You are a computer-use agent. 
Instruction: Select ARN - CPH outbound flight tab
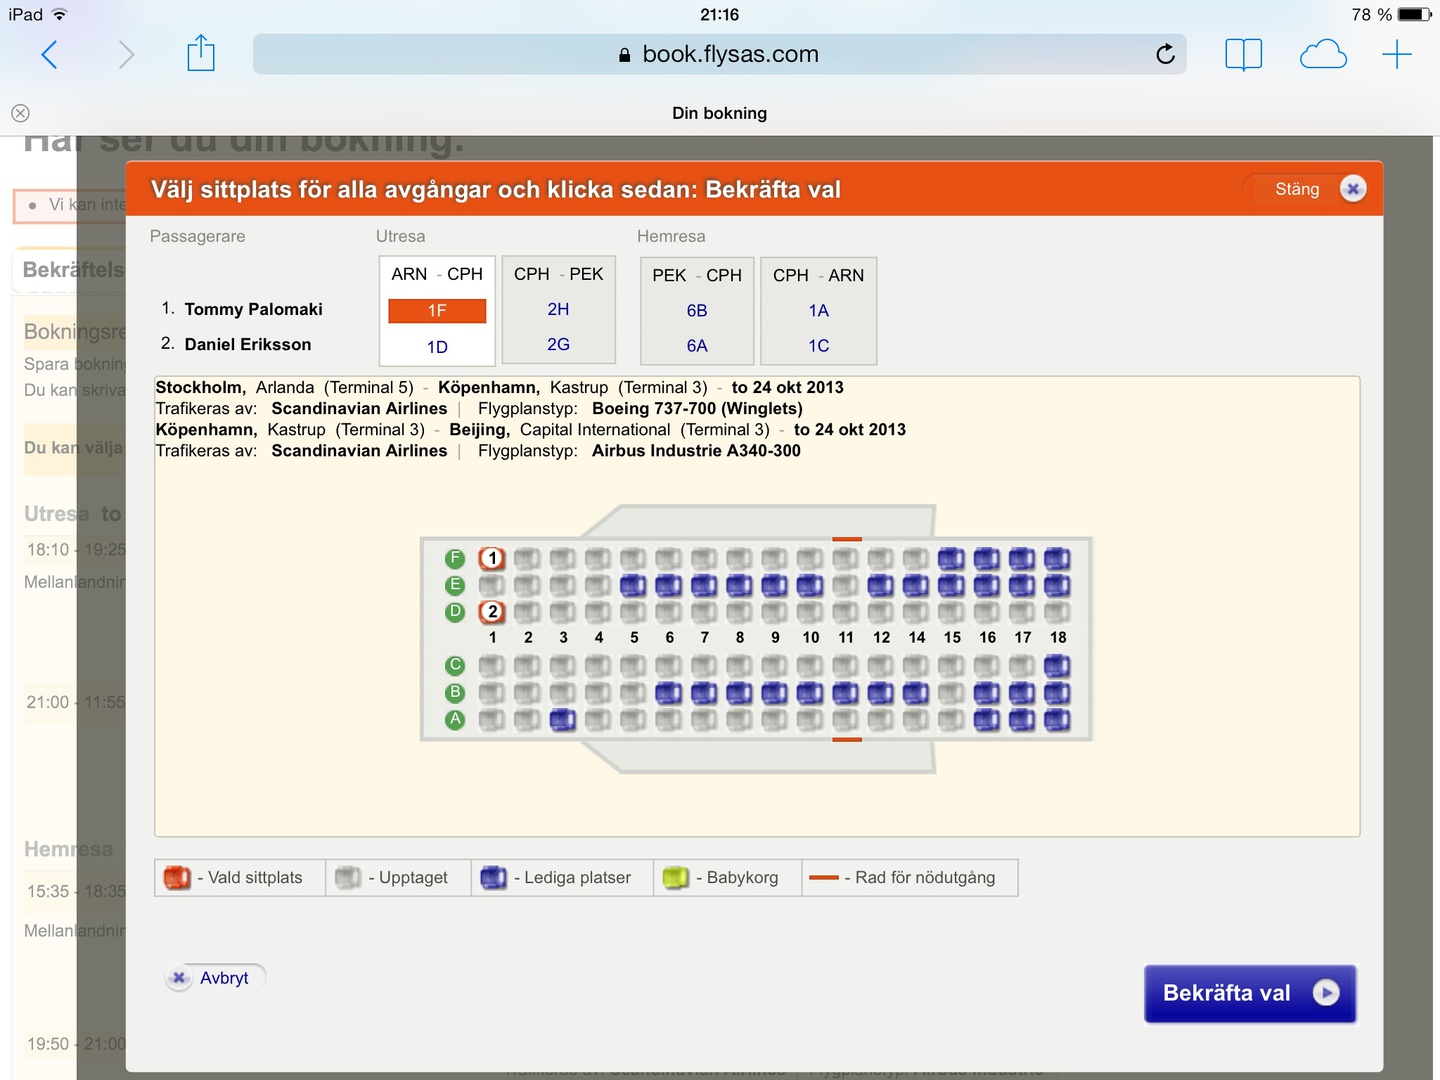tap(437, 274)
